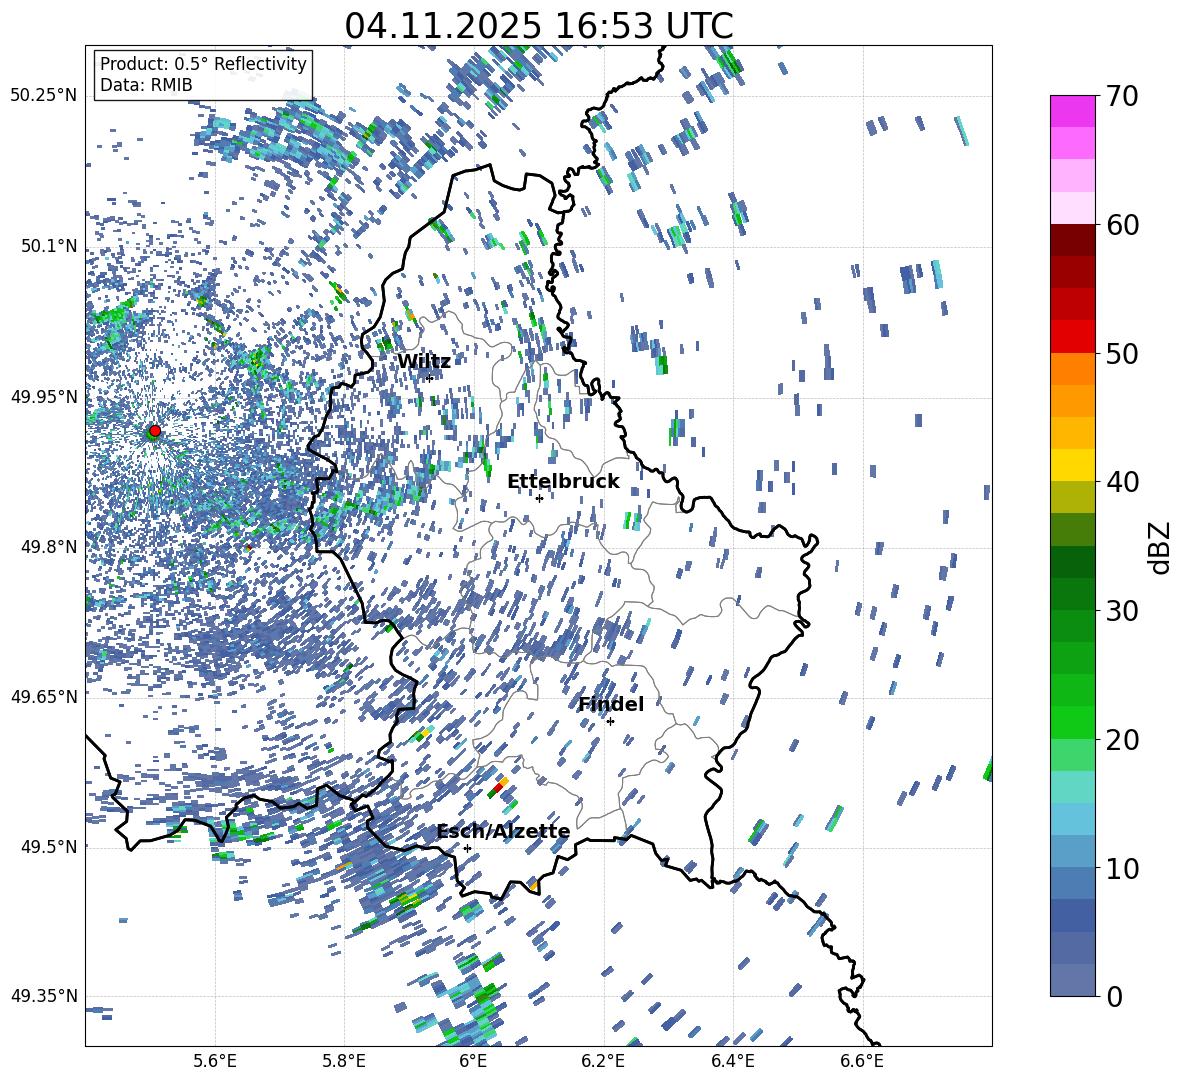1184x1081 pixels.
Task: Click the red radar site marker dot
Action: (x=154, y=431)
